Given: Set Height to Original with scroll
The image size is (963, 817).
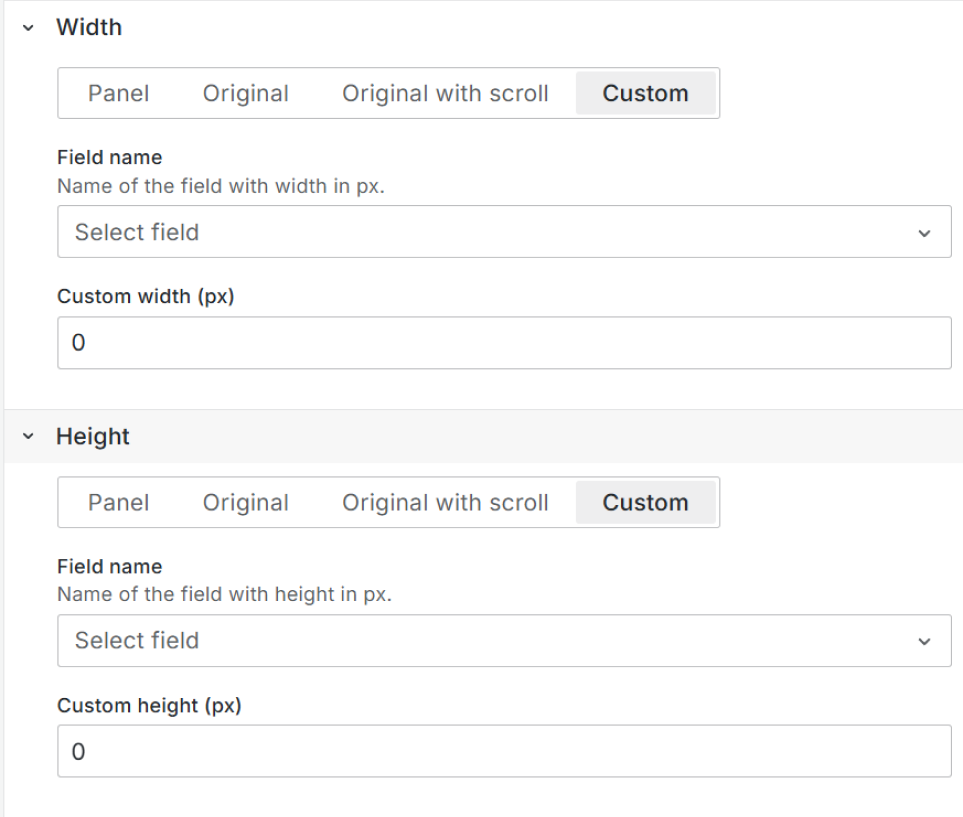Looking at the screenshot, I should pos(445,503).
